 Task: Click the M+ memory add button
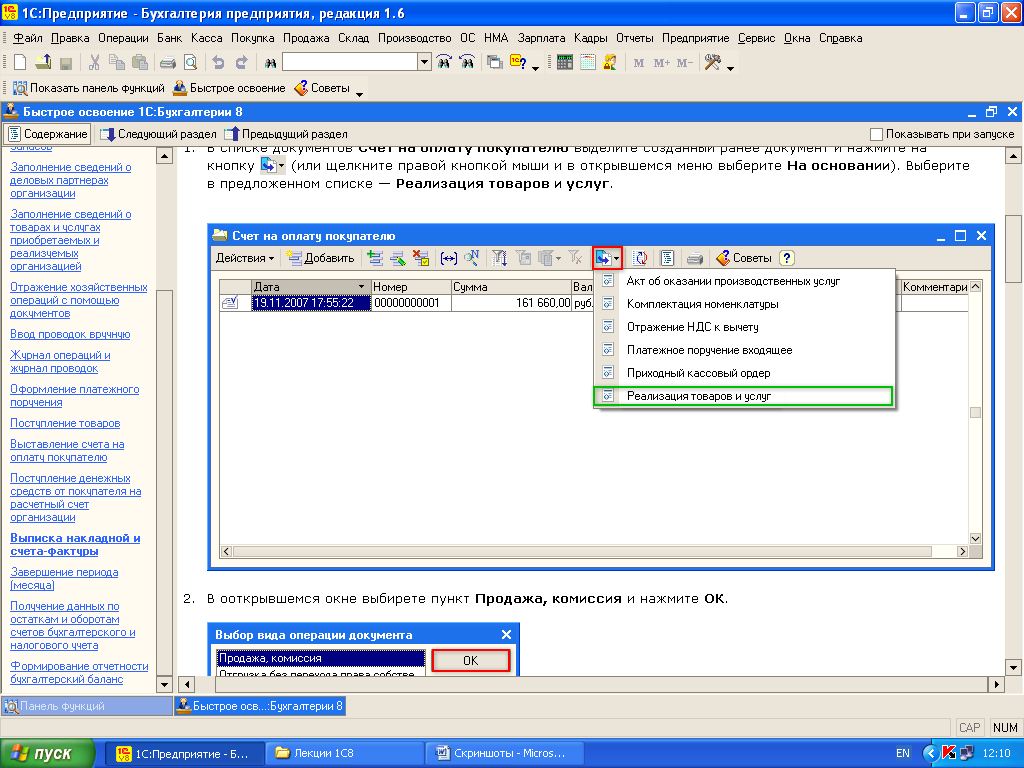662,63
